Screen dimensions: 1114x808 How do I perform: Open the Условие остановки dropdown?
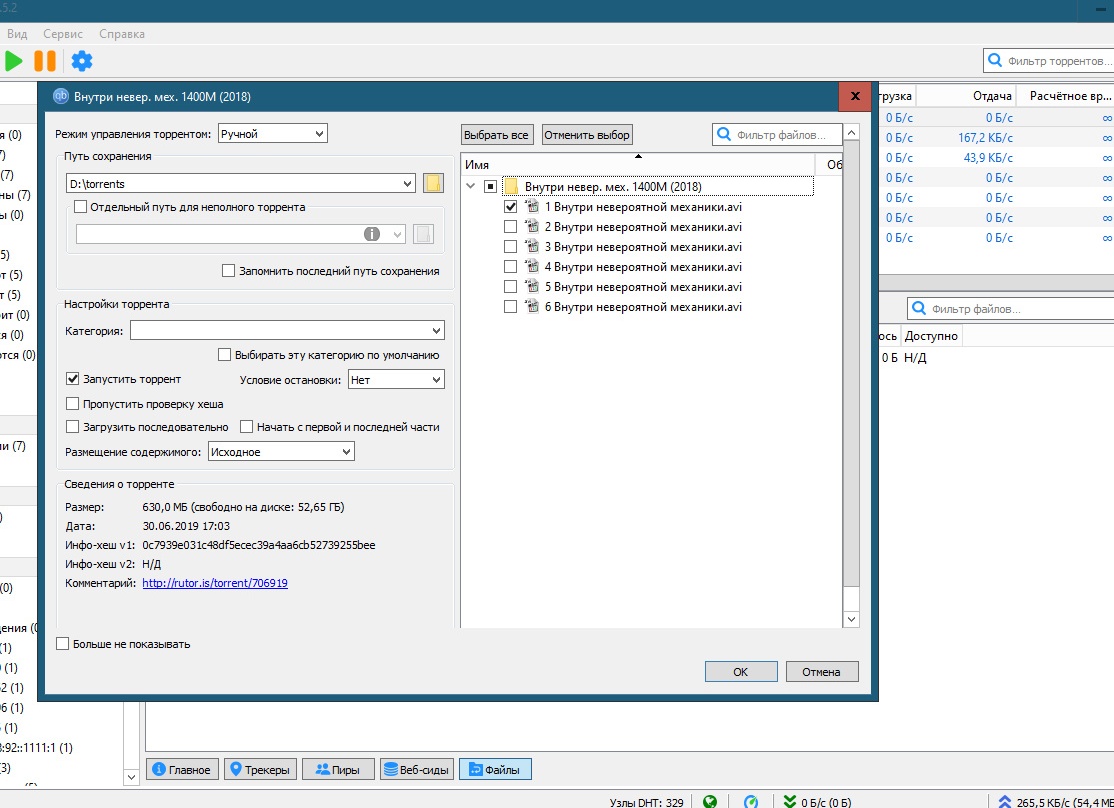click(x=396, y=379)
